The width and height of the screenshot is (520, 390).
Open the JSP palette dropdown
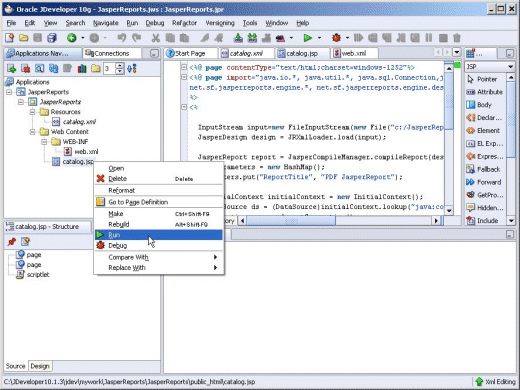[510, 67]
